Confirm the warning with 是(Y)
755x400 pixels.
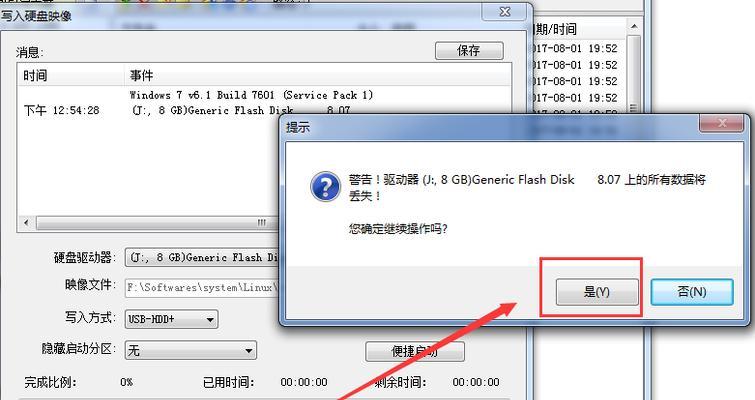(597, 292)
